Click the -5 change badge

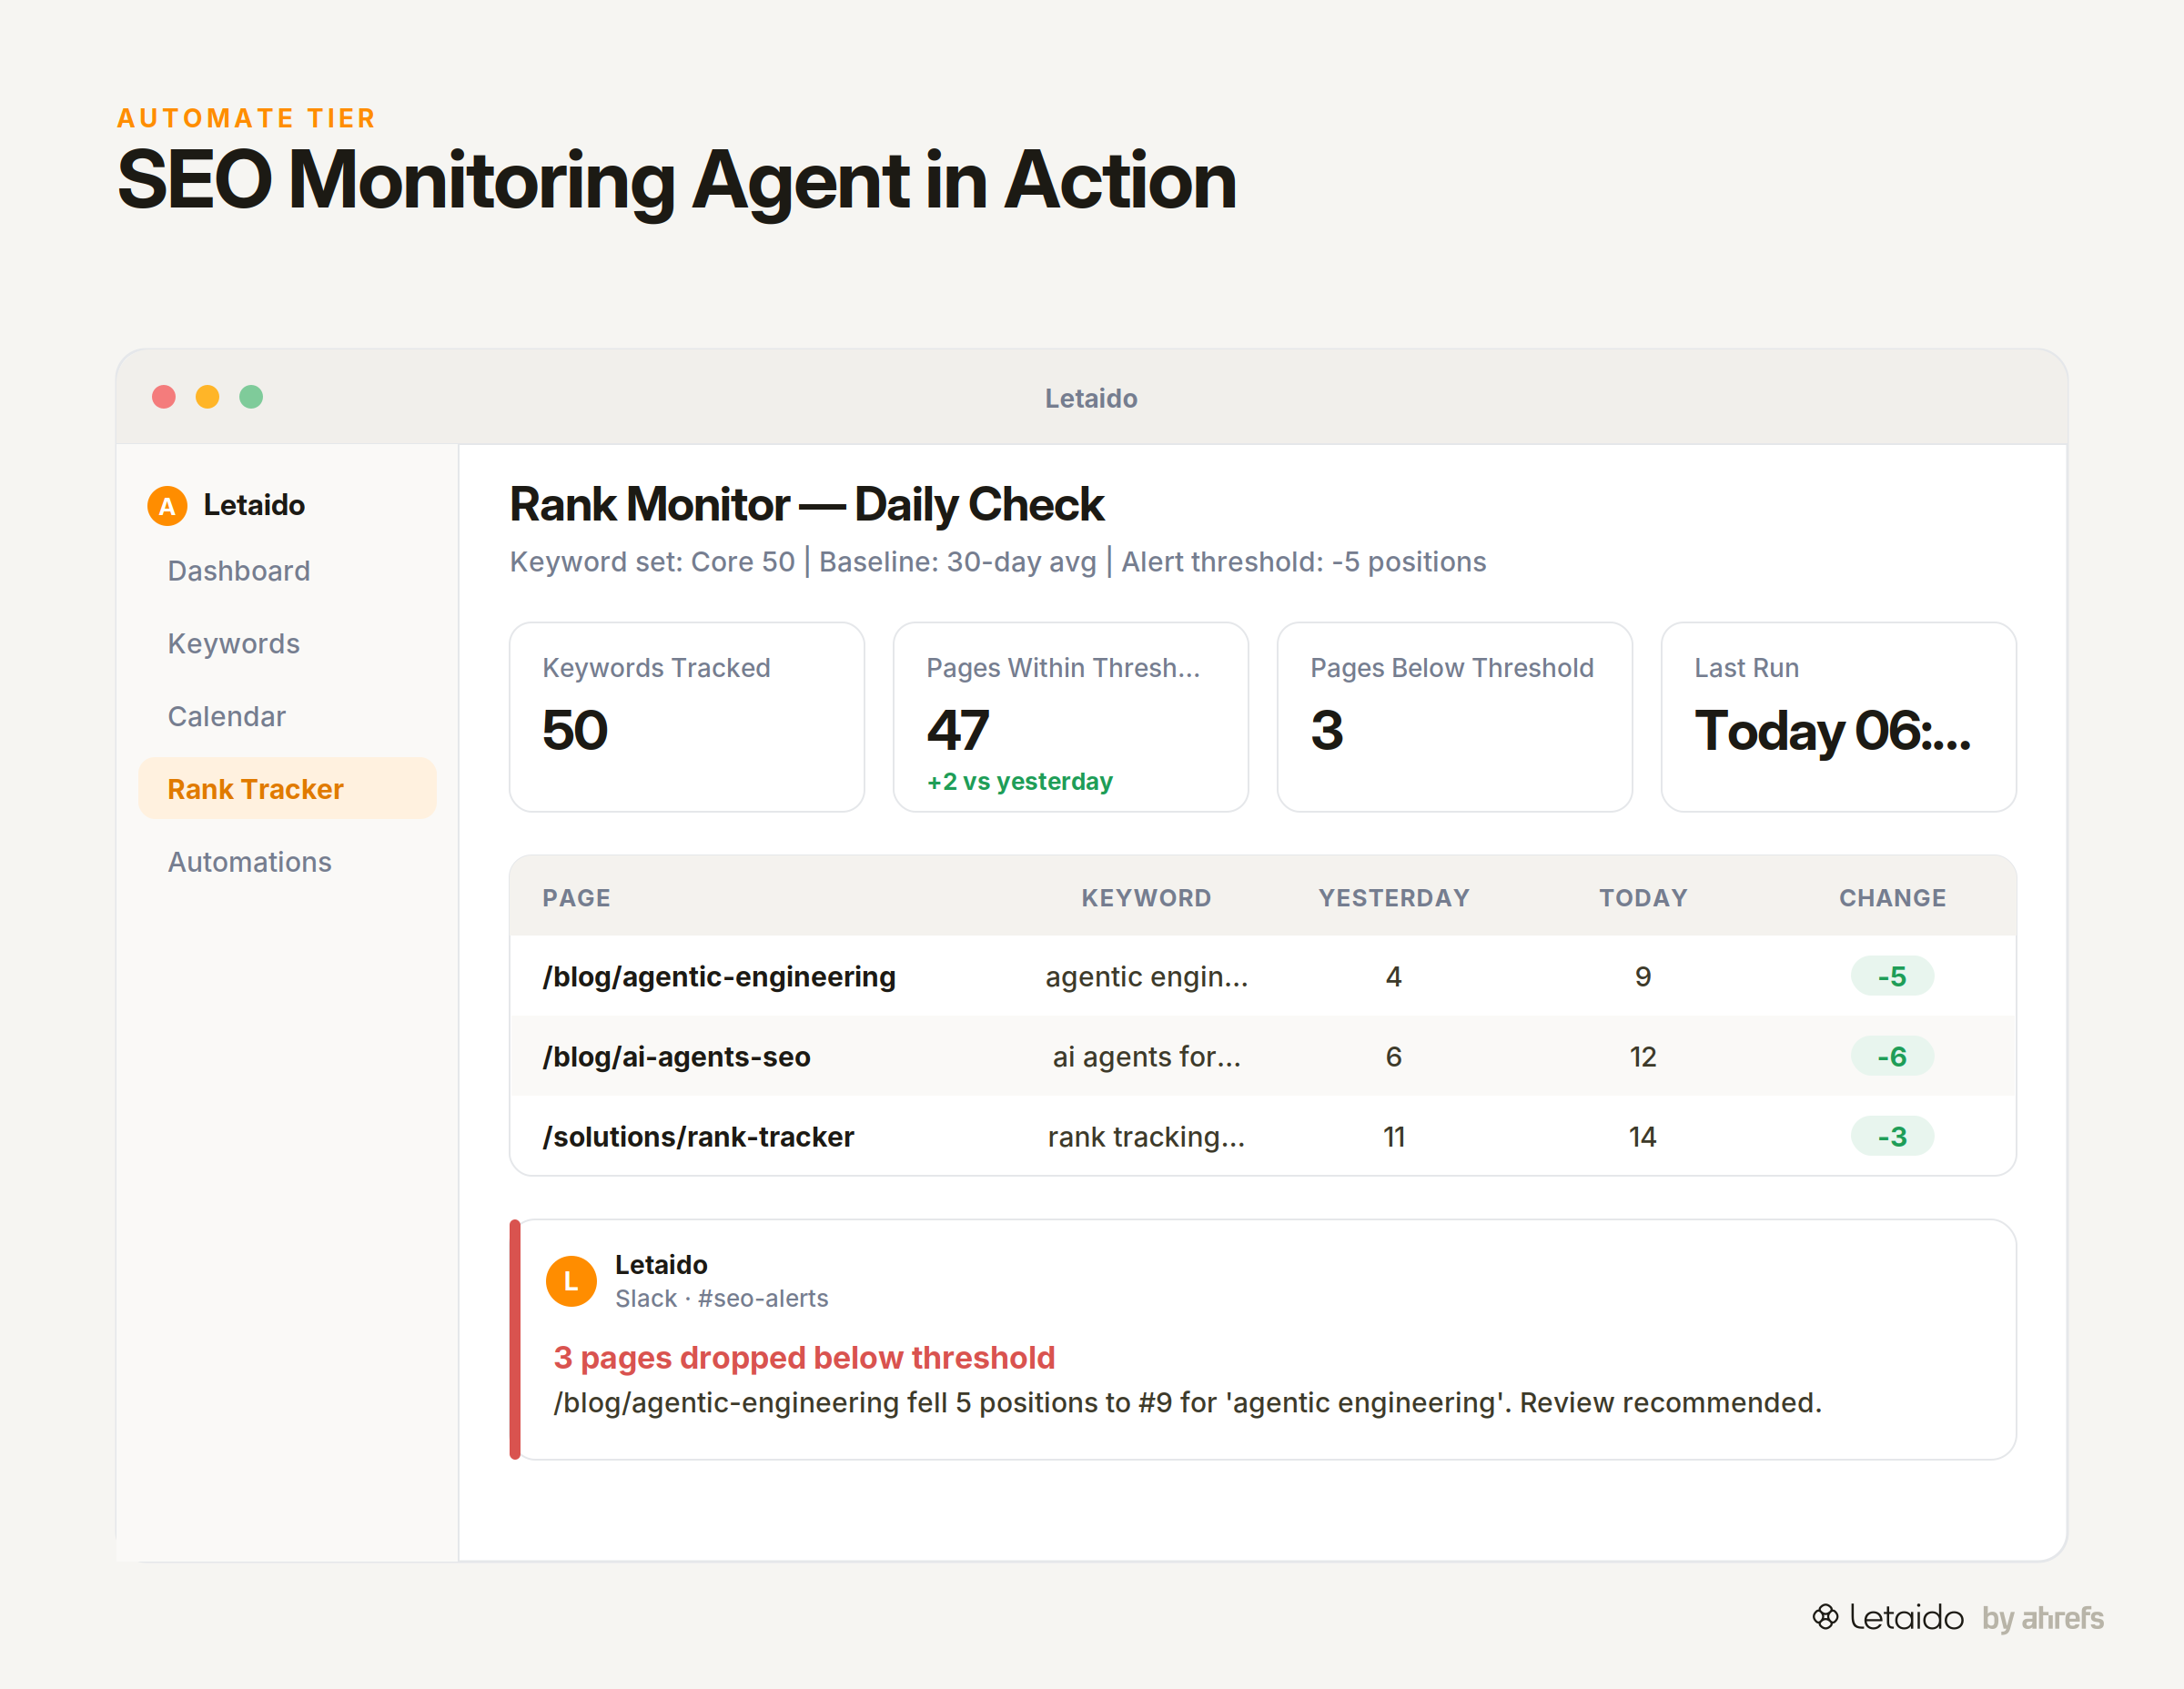click(x=1892, y=976)
